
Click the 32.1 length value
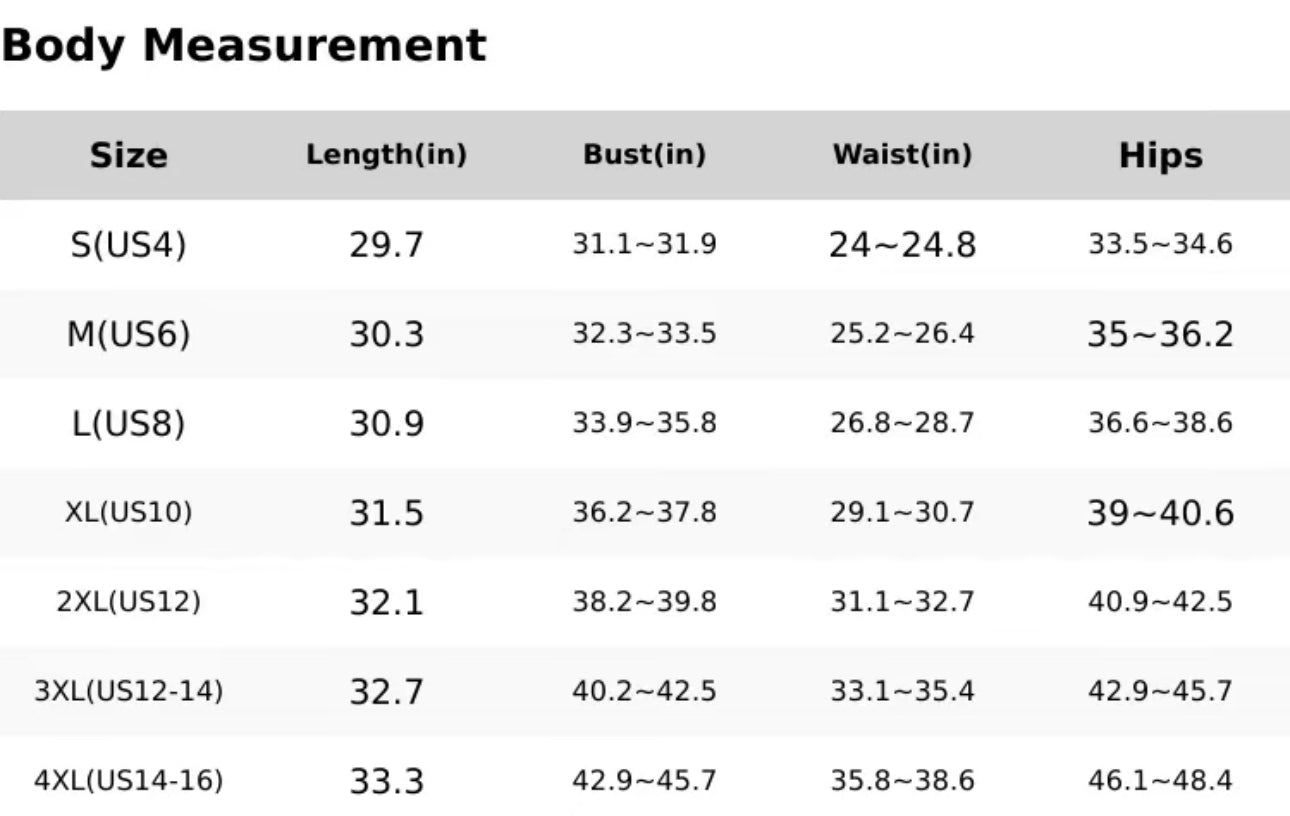coord(386,602)
